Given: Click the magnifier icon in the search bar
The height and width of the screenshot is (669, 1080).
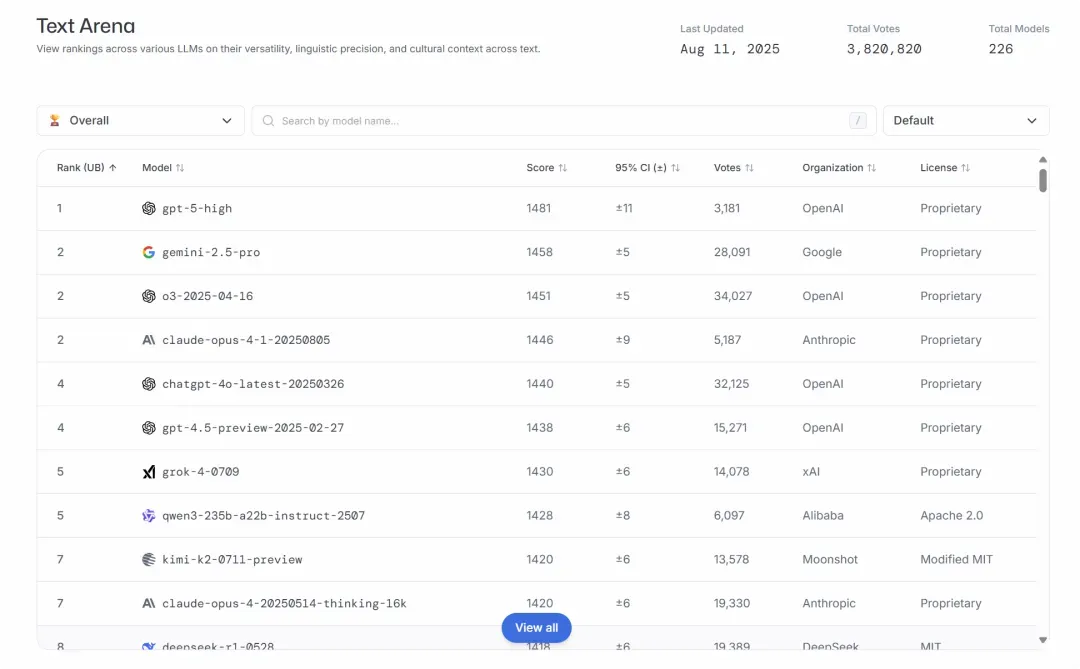Looking at the screenshot, I should point(269,121).
